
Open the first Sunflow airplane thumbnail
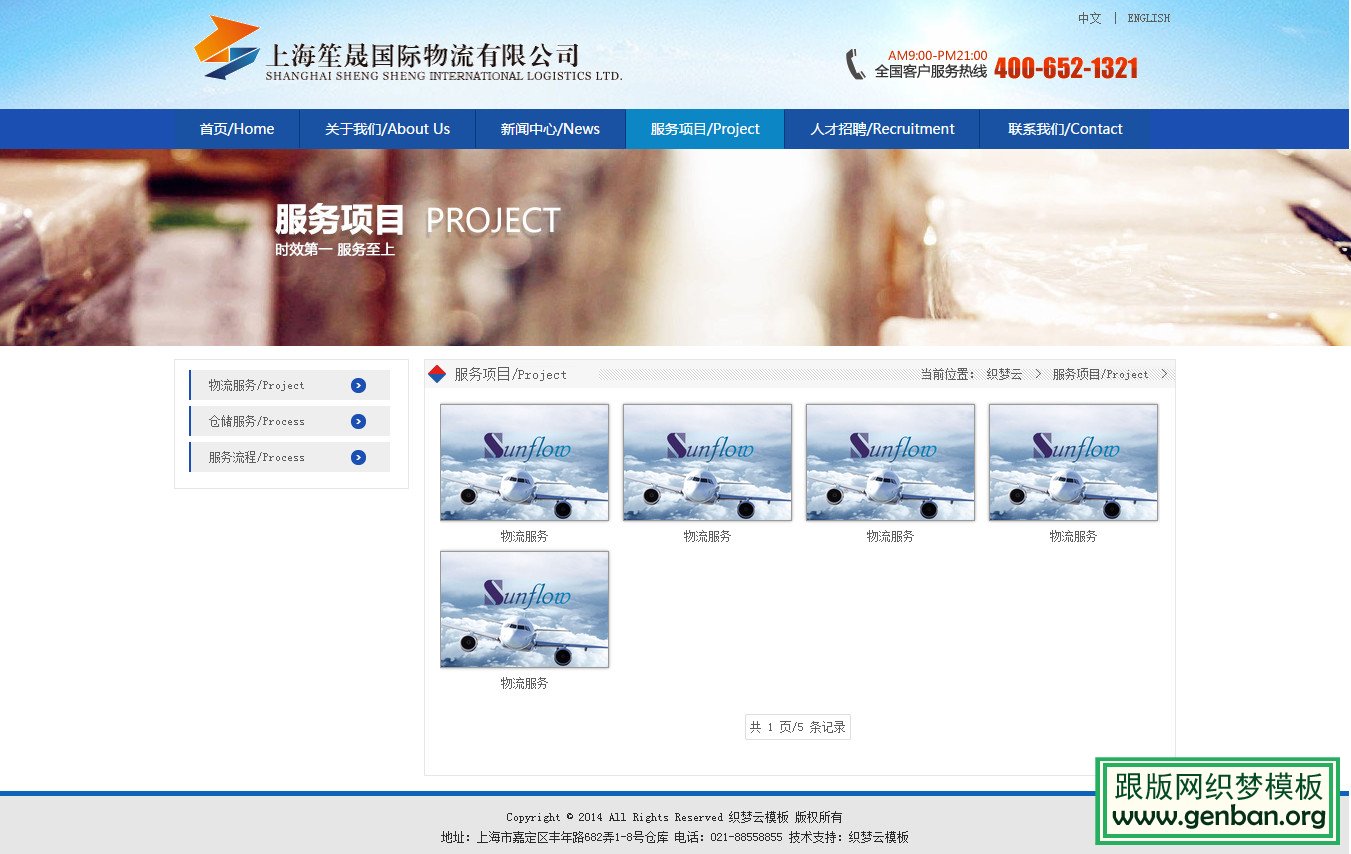pyautogui.click(x=524, y=462)
